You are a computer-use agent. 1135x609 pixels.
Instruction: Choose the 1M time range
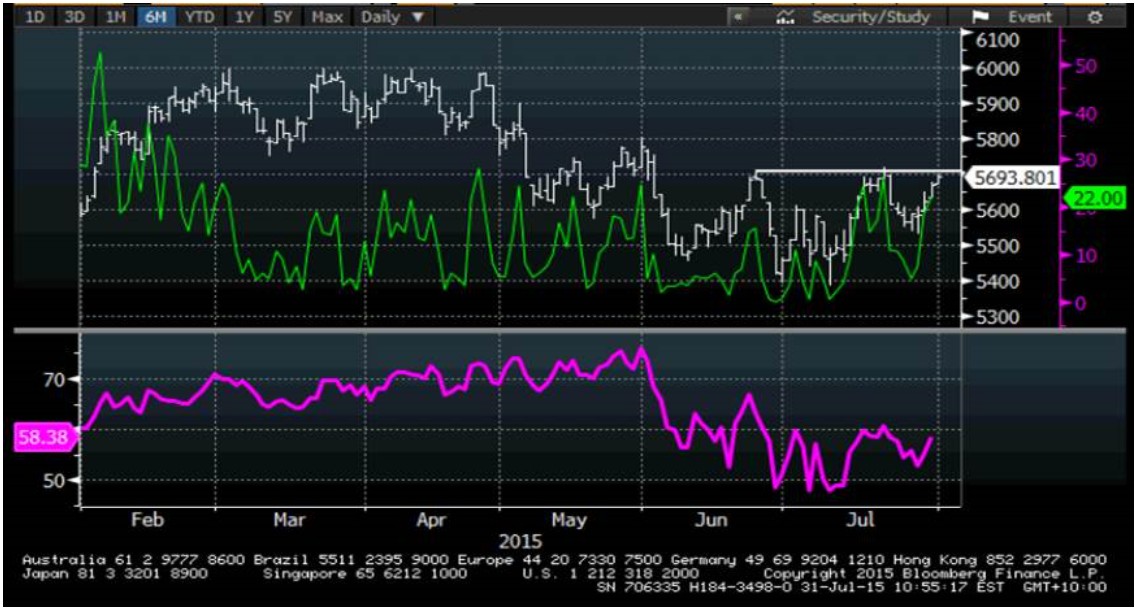[x=114, y=17]
